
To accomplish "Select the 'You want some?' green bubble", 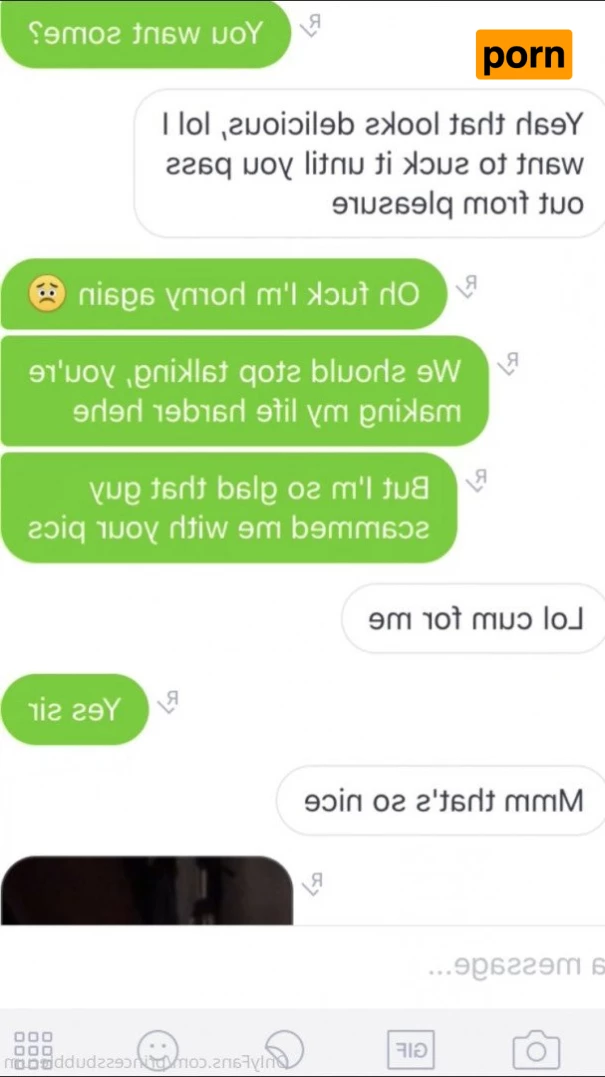I will (x=146, y=34).
